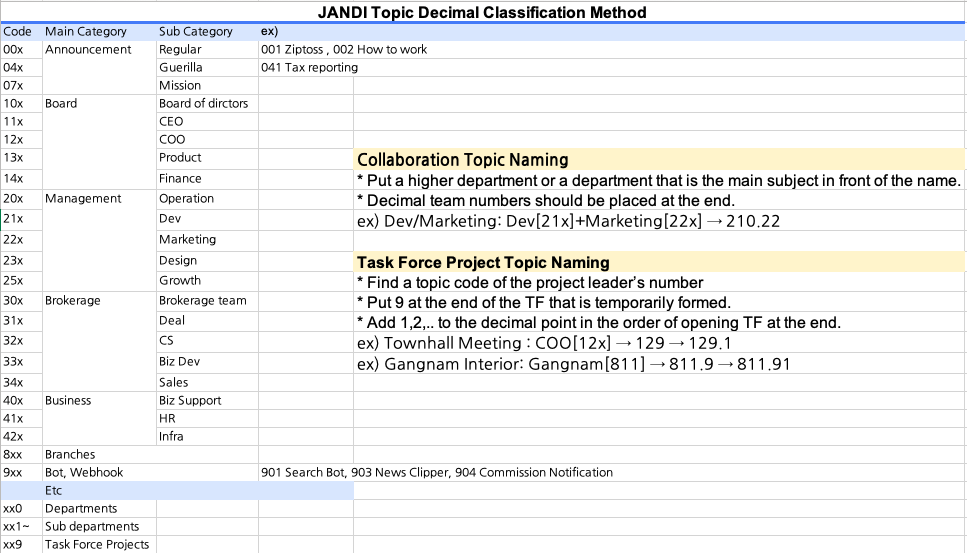
Task: Select the code cell 'xx0'
Action: (x=22, y=508)
